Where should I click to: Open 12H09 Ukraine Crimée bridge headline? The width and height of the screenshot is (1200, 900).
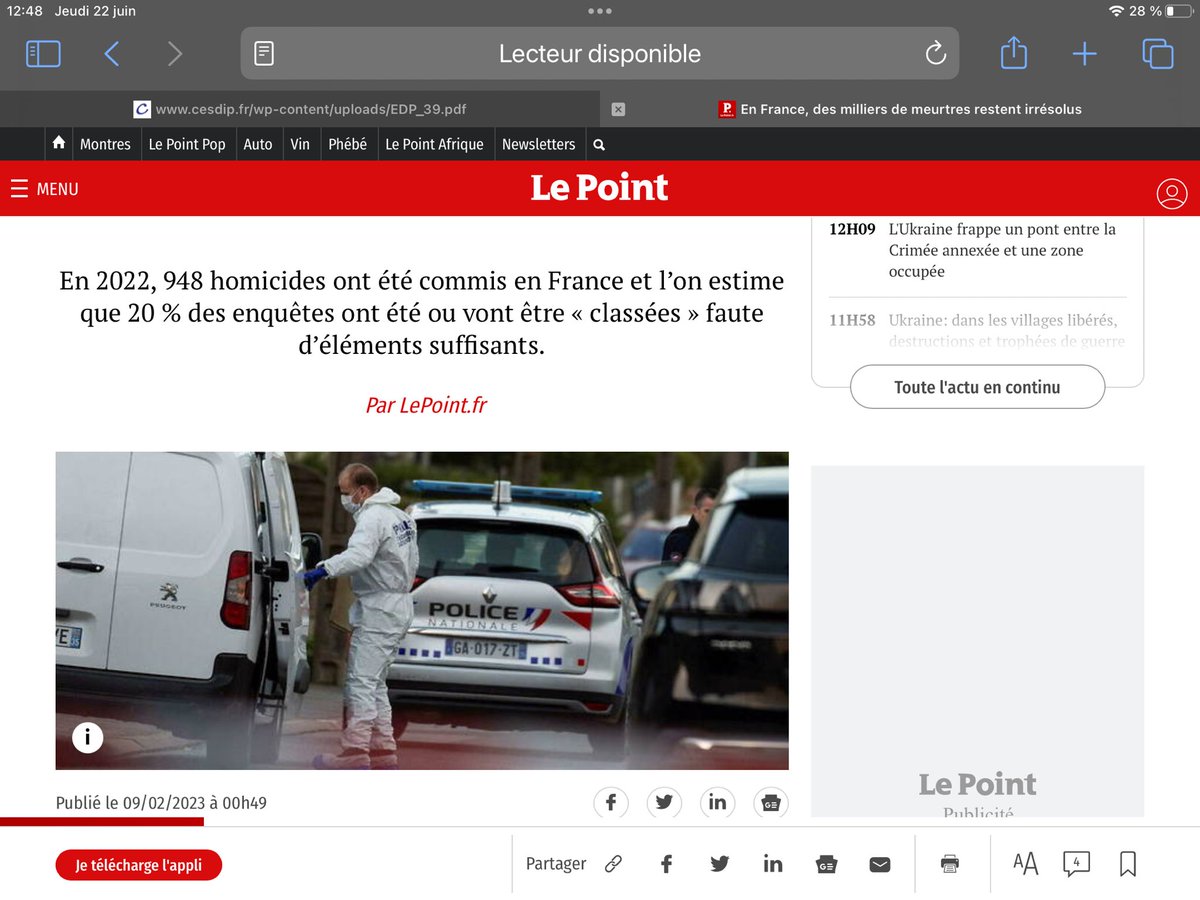pyautogui.click(x=1002, y=250)
